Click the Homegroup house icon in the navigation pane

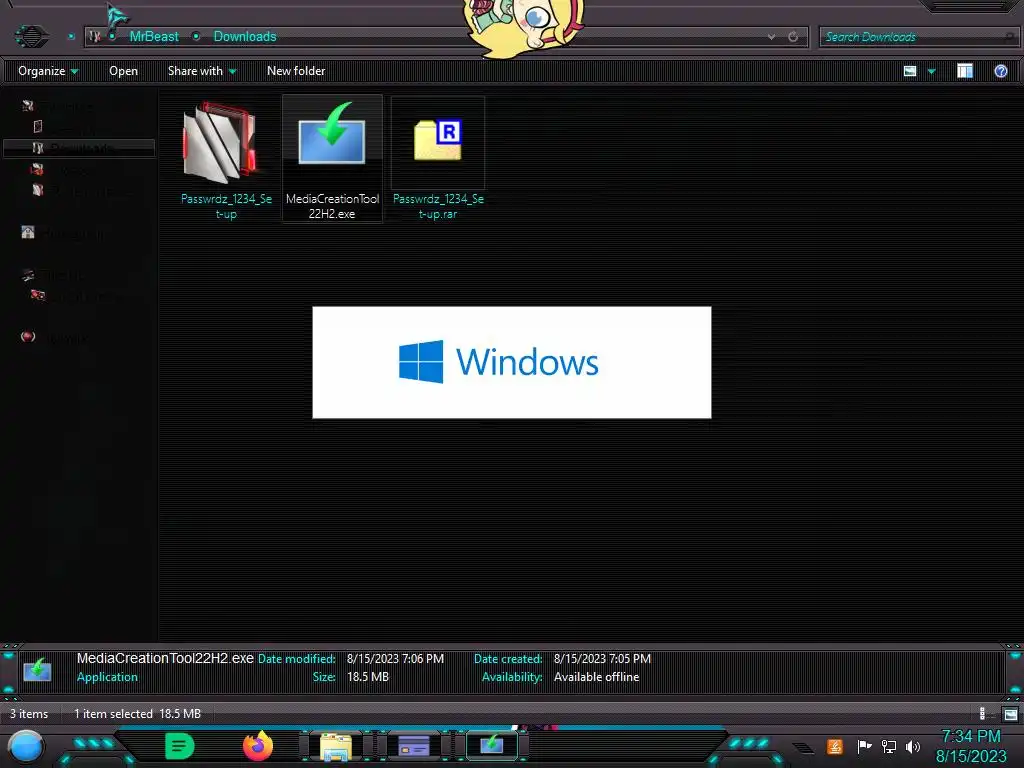27,232
